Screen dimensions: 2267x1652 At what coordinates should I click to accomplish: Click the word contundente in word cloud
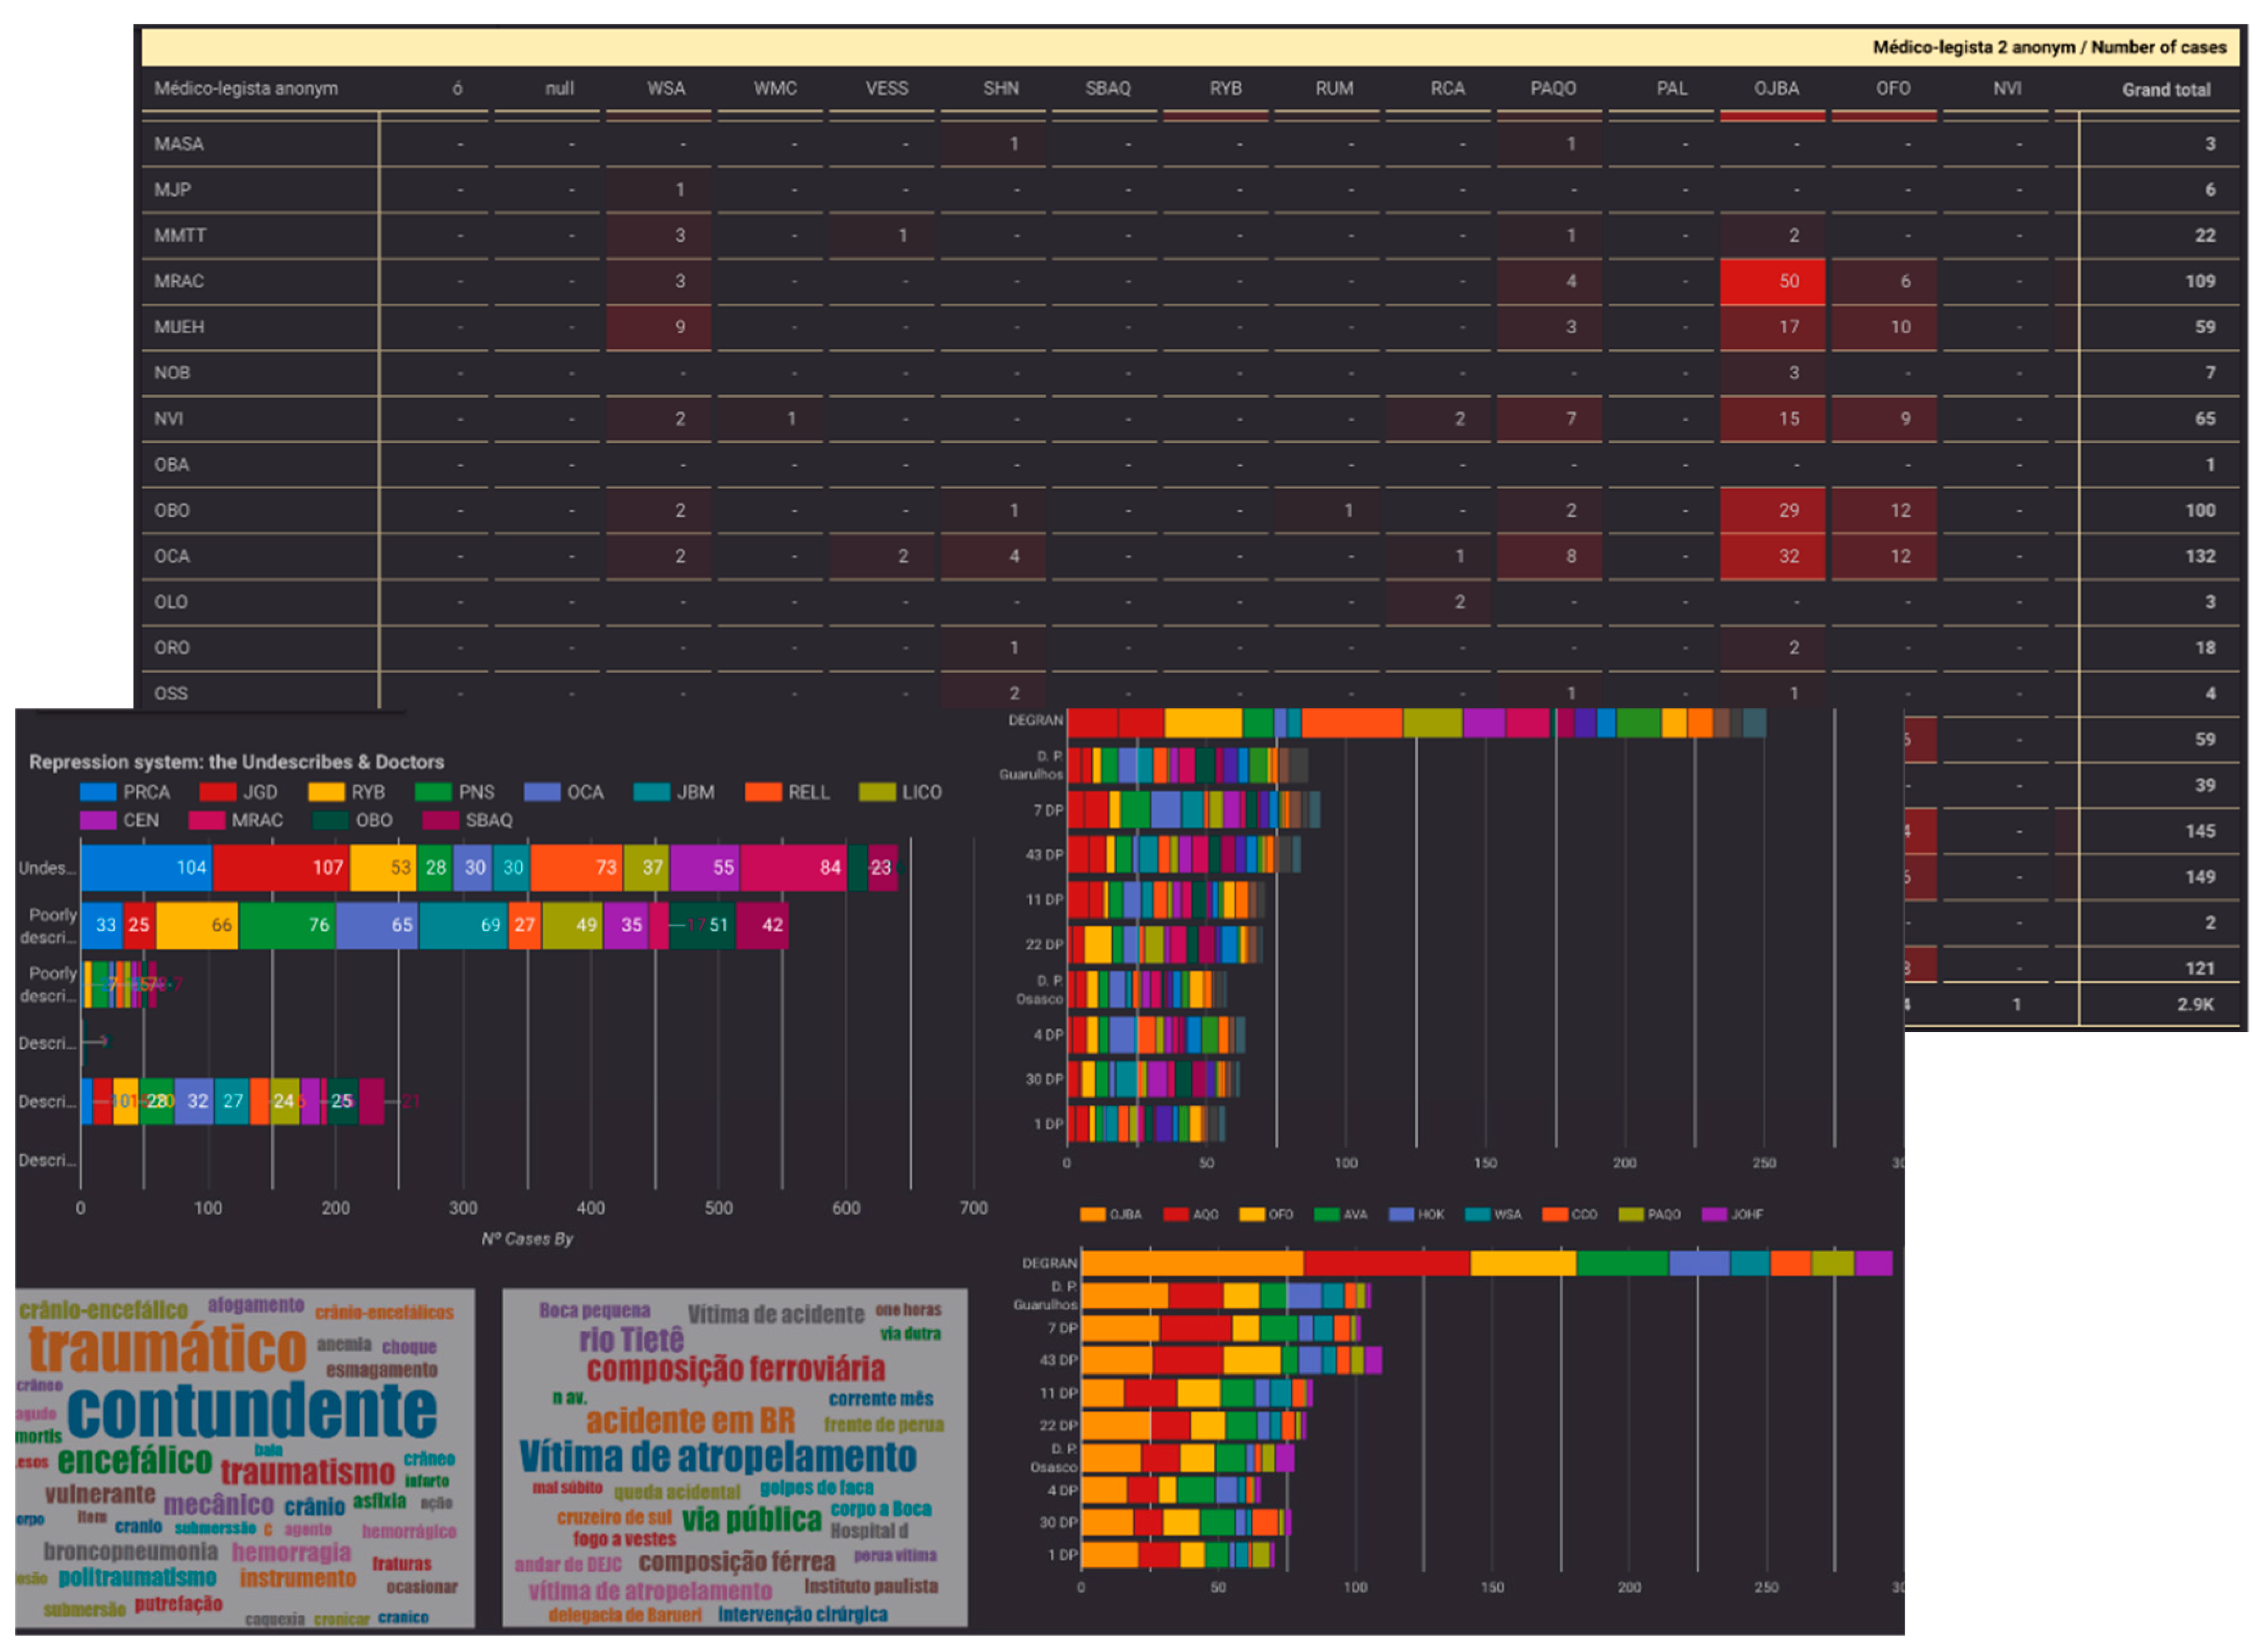[x=252, y=1410]
